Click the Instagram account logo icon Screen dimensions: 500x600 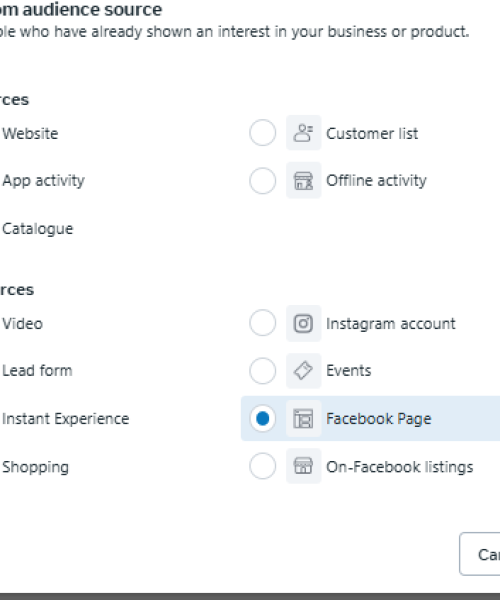304,323
